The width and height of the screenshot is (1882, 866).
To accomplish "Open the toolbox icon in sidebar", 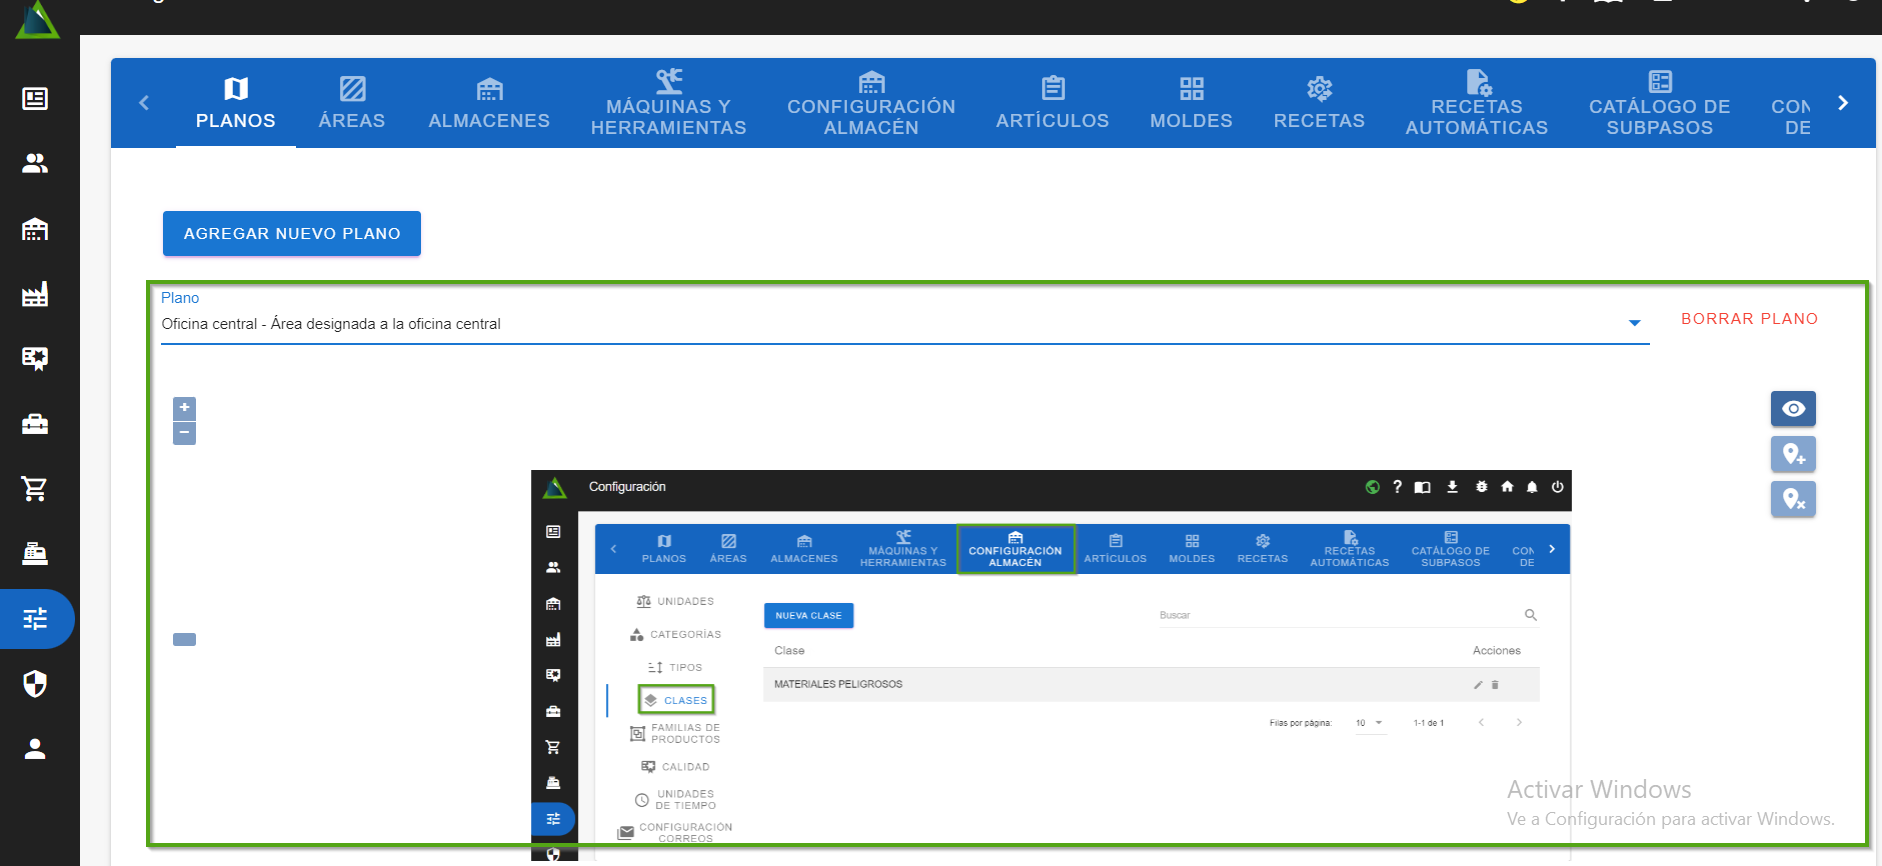I will pos(35,424).
